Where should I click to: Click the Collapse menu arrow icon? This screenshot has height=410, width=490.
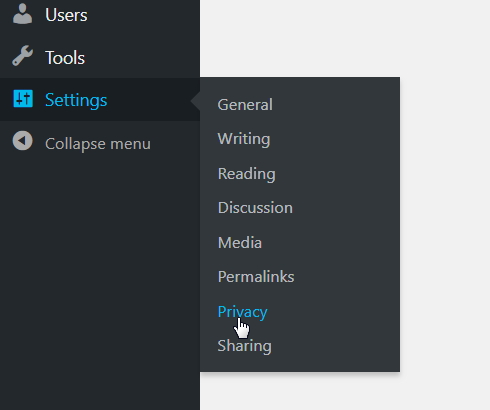(x=23, y=141)
